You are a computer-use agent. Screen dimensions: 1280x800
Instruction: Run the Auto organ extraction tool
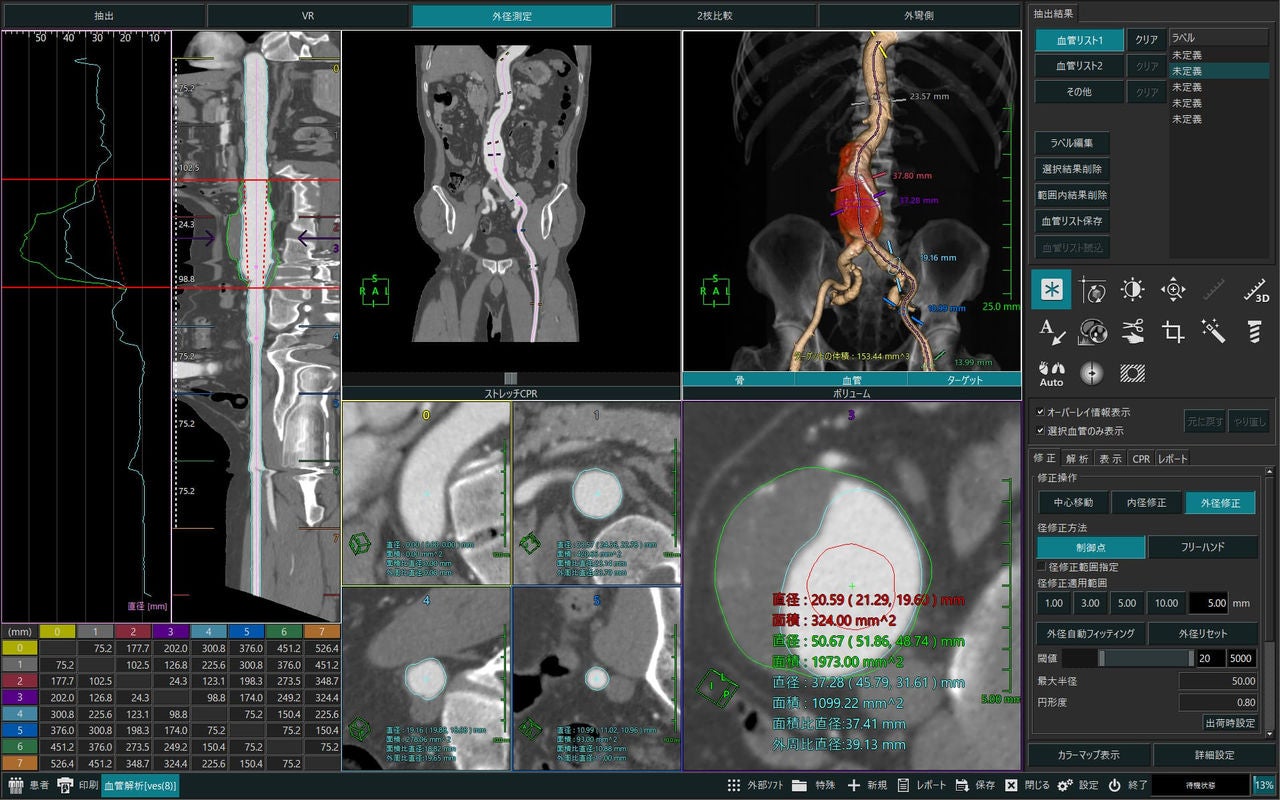pos(1051,373)
